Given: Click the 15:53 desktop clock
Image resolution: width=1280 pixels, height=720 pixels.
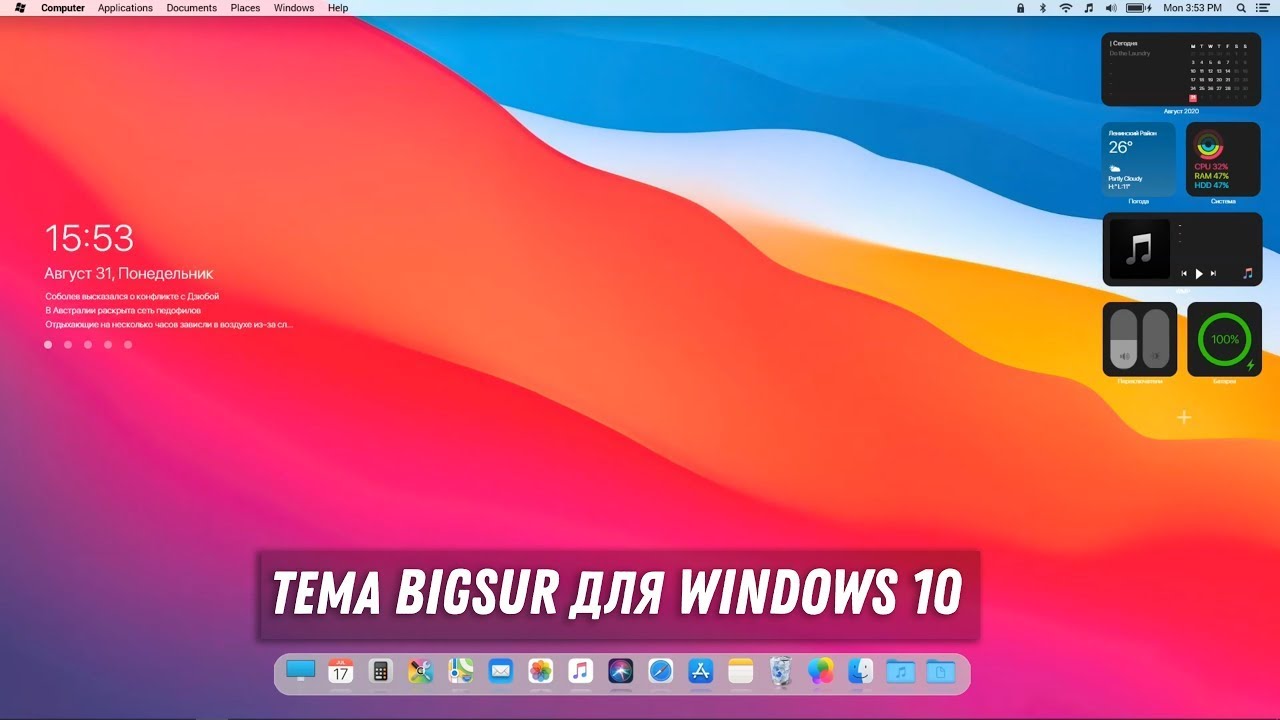Looking at the screenshot, I should tap(89, 238).
